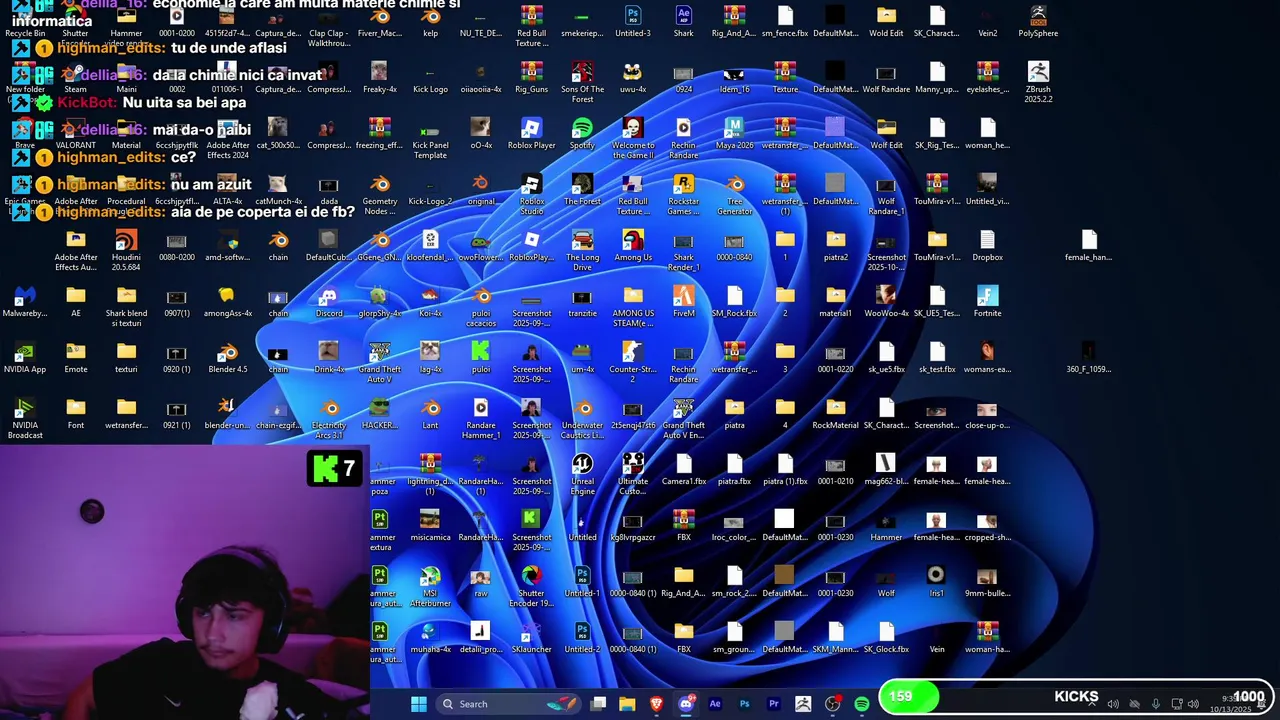Select the Underwater Caustics Blender file
Viewport: 1280px width, 720px height.
coord(582,417)
